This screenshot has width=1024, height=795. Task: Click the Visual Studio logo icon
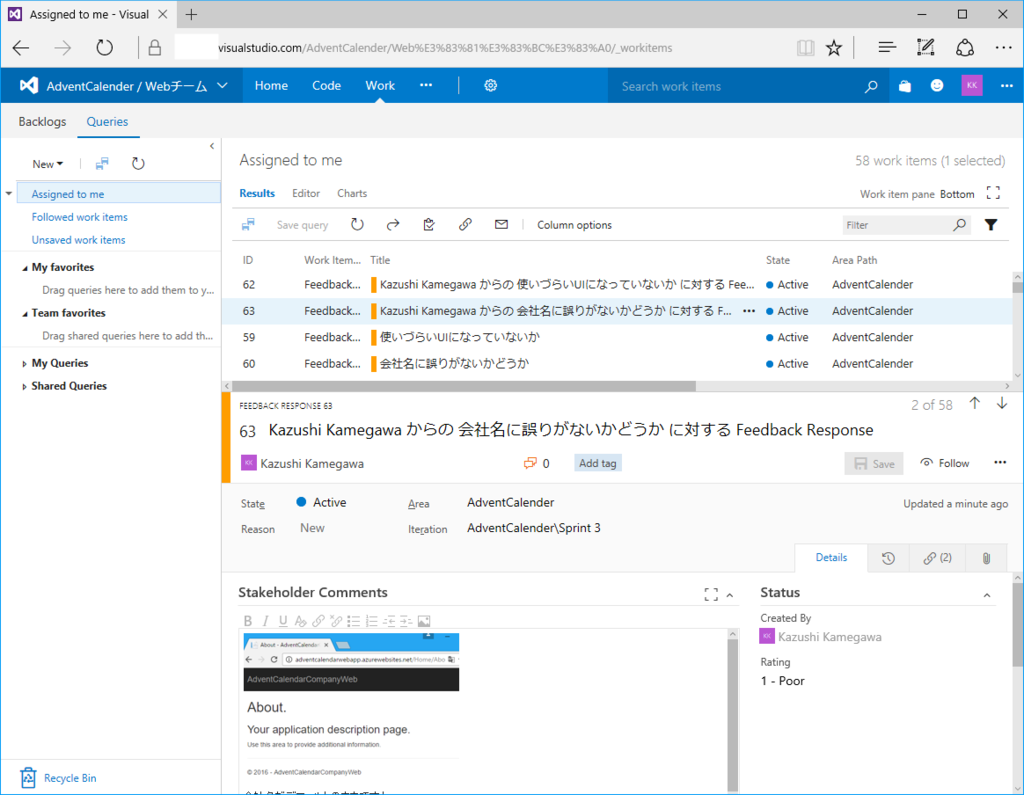click(x=29, y=86)
